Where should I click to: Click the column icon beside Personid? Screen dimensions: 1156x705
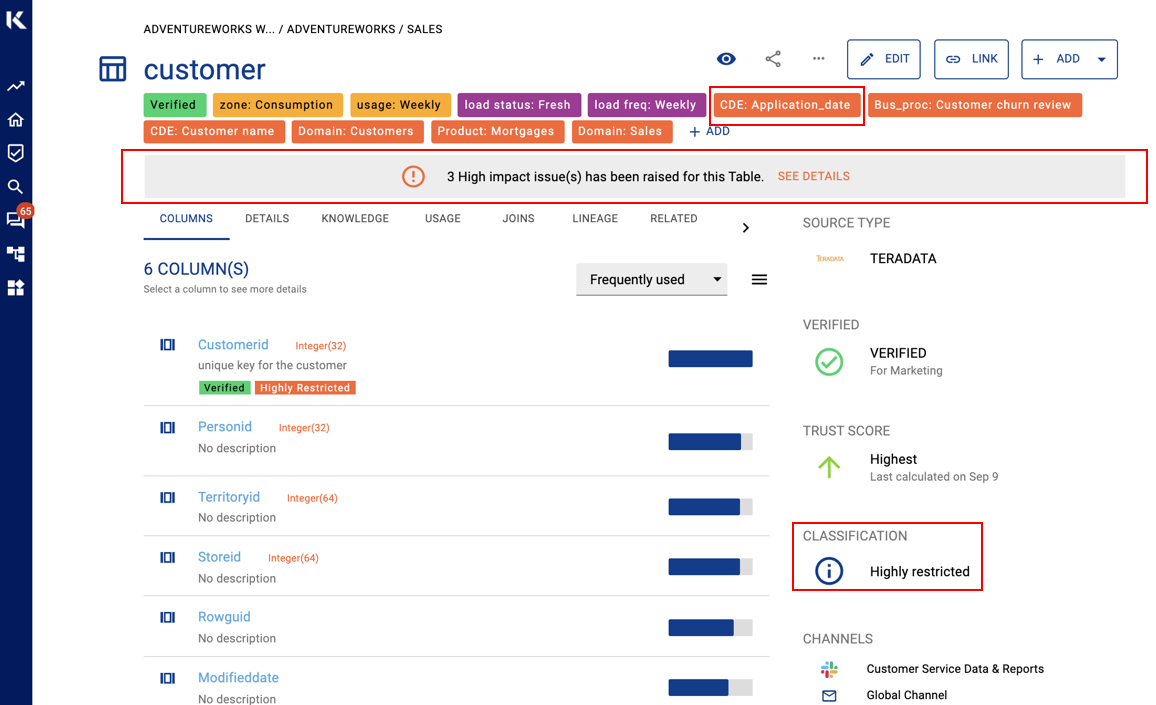click(167, 427)
